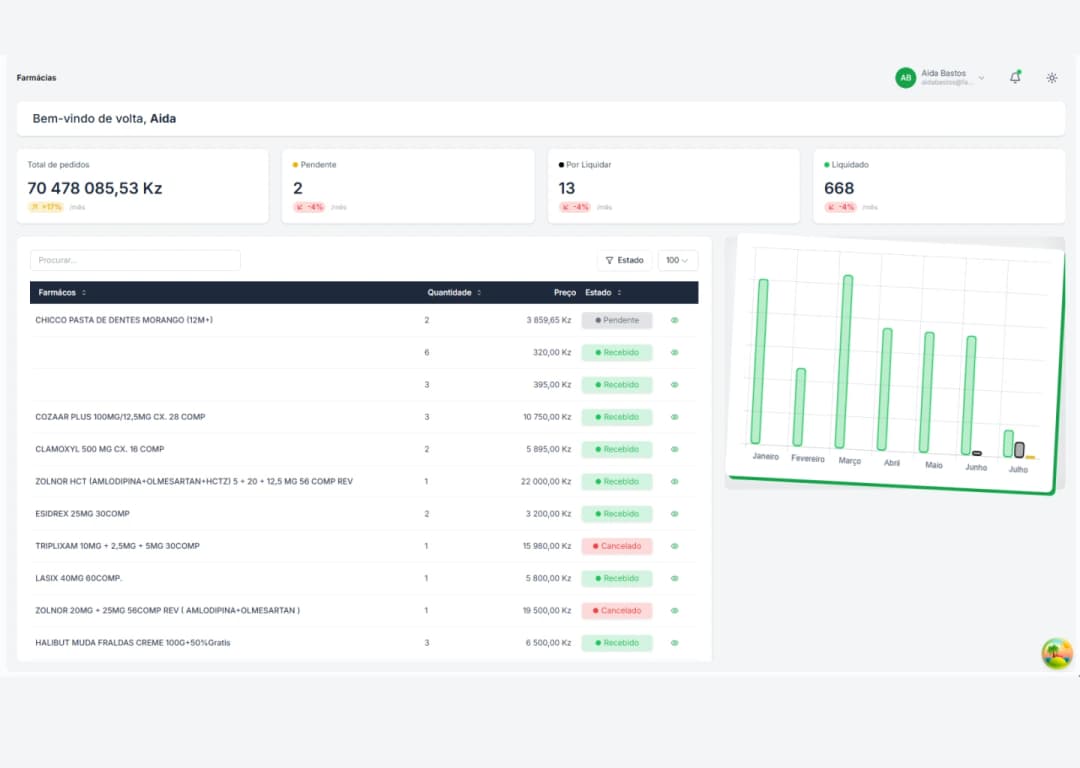Image resolution: width=1080 pixels, height=768 pixels.
Task: Sort table by Estado column header
Action: [603, 293]
